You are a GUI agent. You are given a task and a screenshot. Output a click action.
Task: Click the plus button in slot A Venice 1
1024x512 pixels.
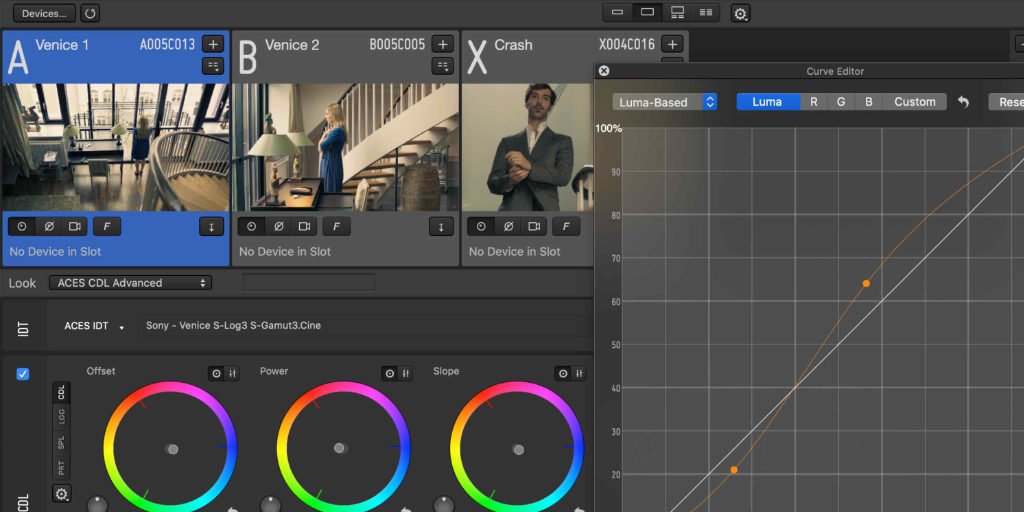[x=213, y=44]
